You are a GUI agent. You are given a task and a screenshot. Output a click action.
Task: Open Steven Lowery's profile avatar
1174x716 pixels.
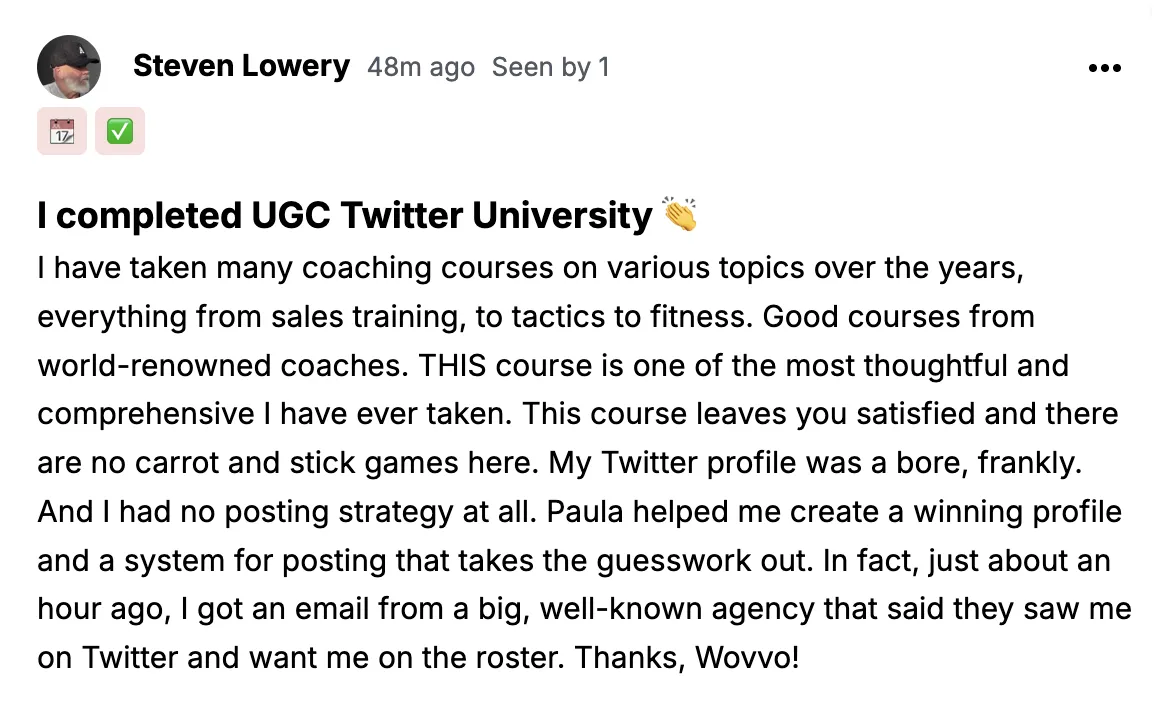coord(69,67)
